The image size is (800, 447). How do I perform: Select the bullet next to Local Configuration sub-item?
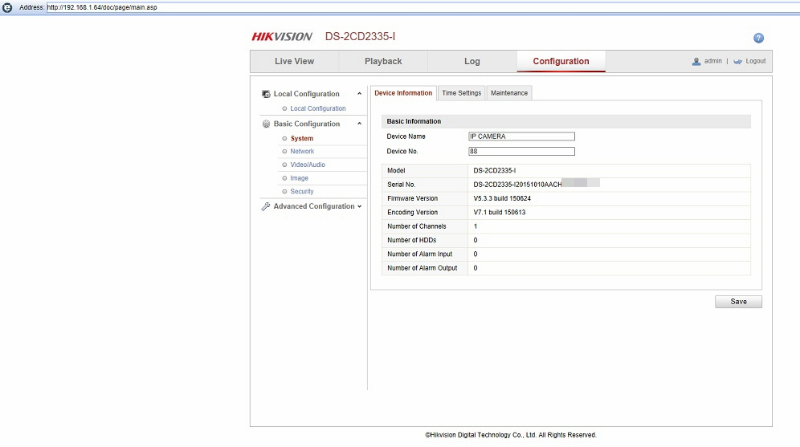tap(285, 109)
